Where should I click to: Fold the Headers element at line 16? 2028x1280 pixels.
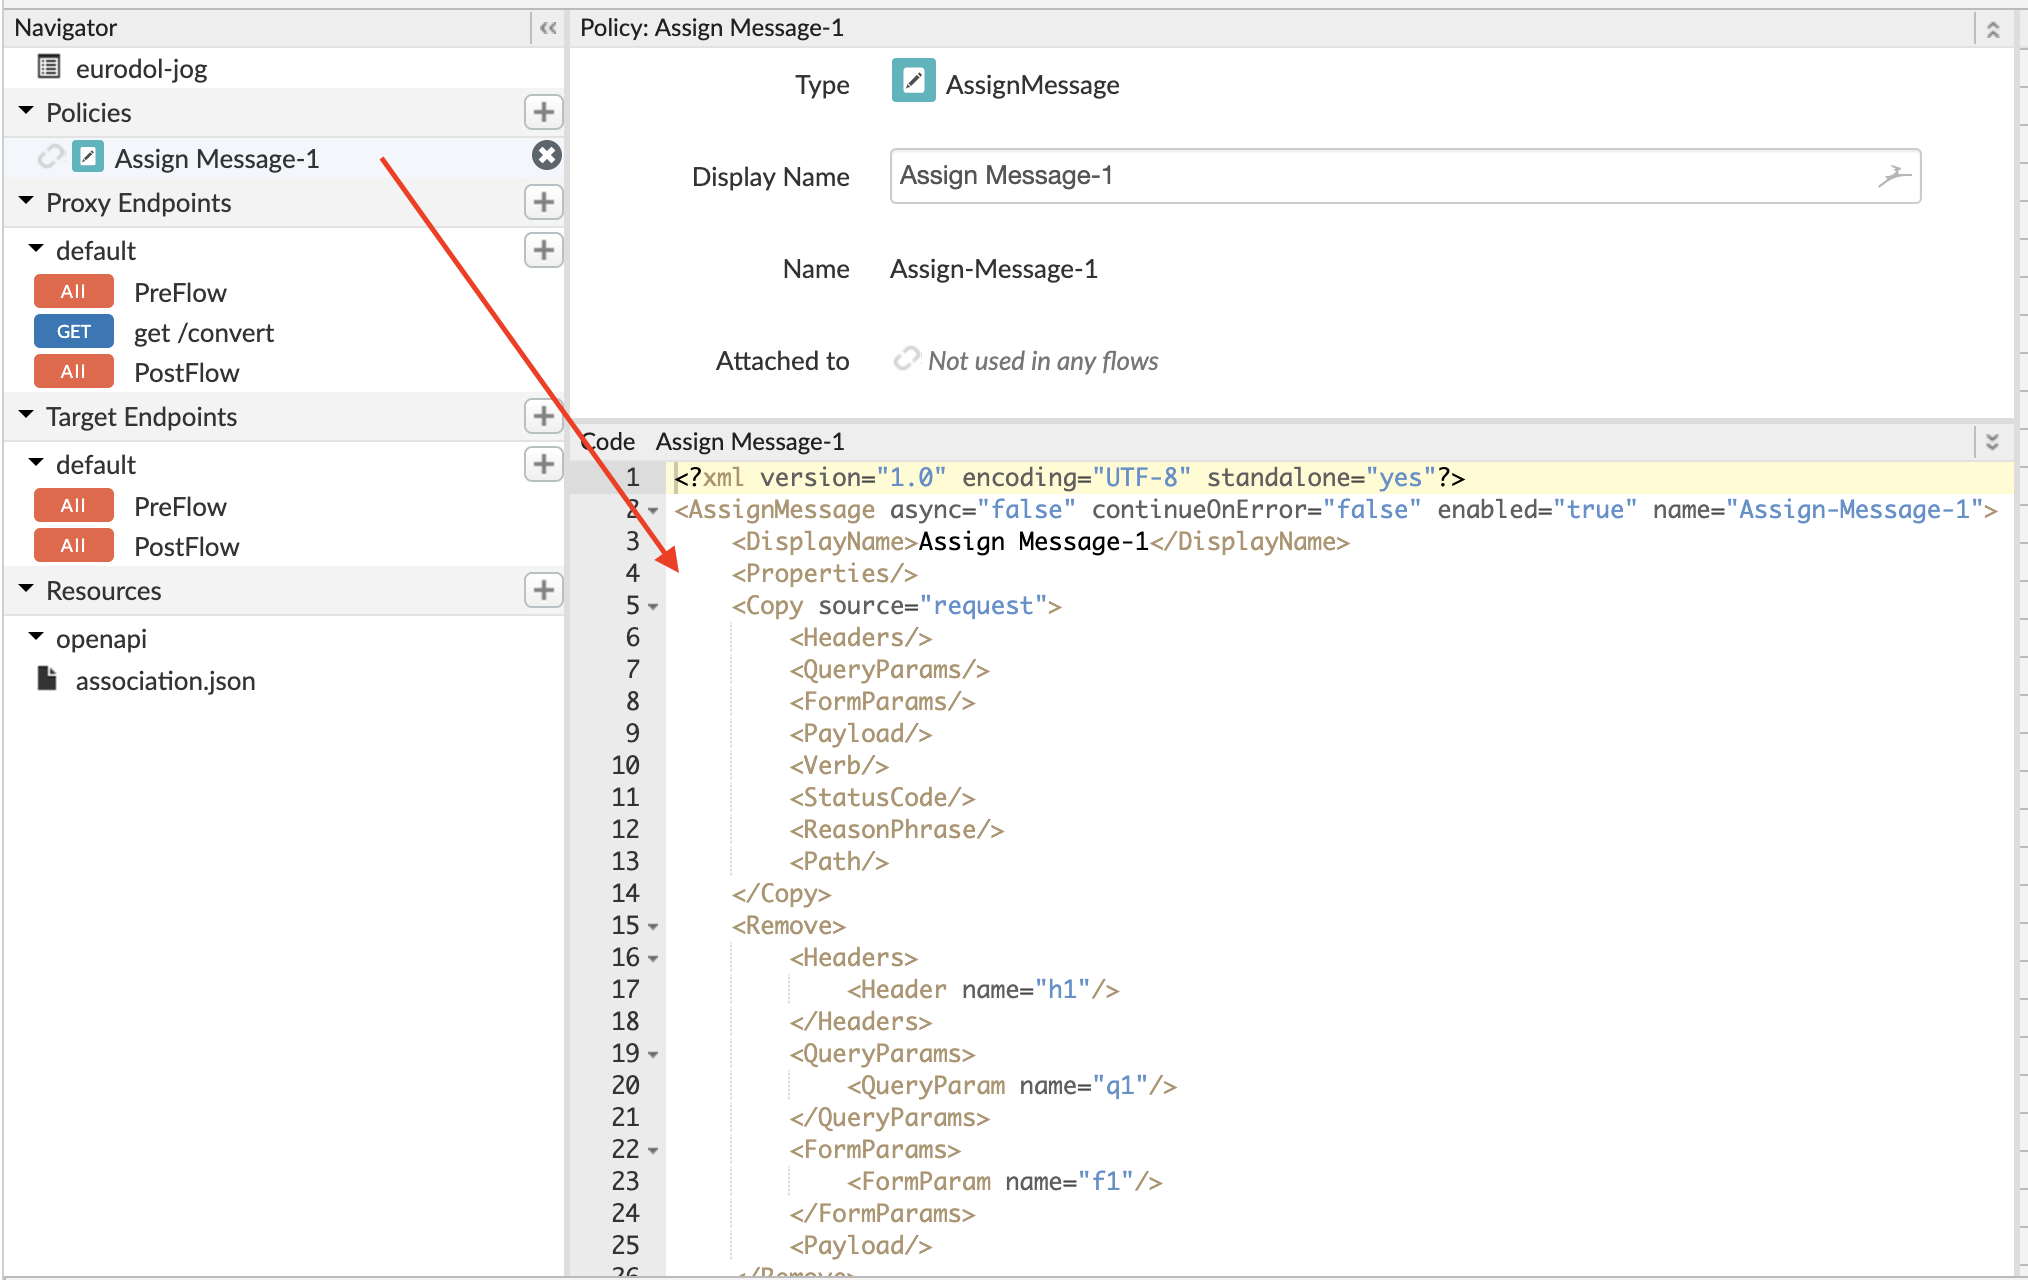click(x=653, y=959)
